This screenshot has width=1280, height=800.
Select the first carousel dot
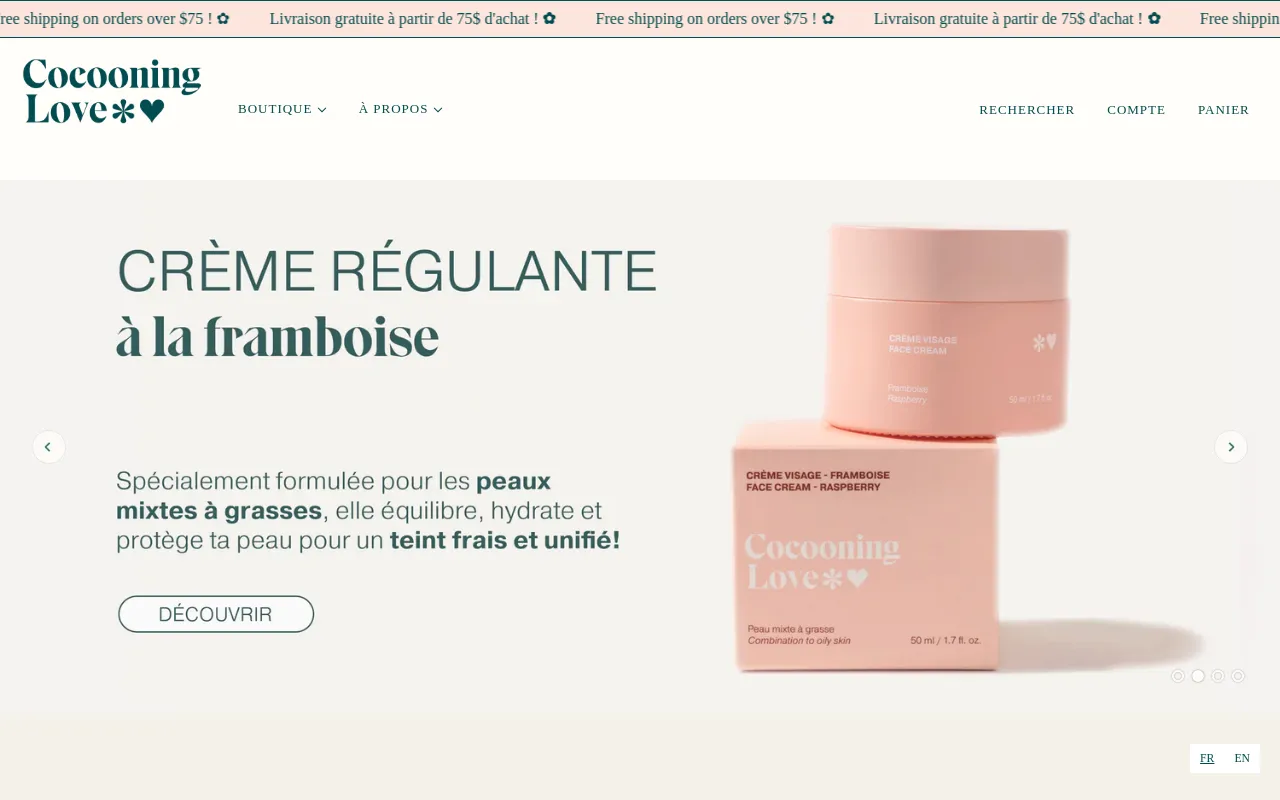click(1178, 676)
